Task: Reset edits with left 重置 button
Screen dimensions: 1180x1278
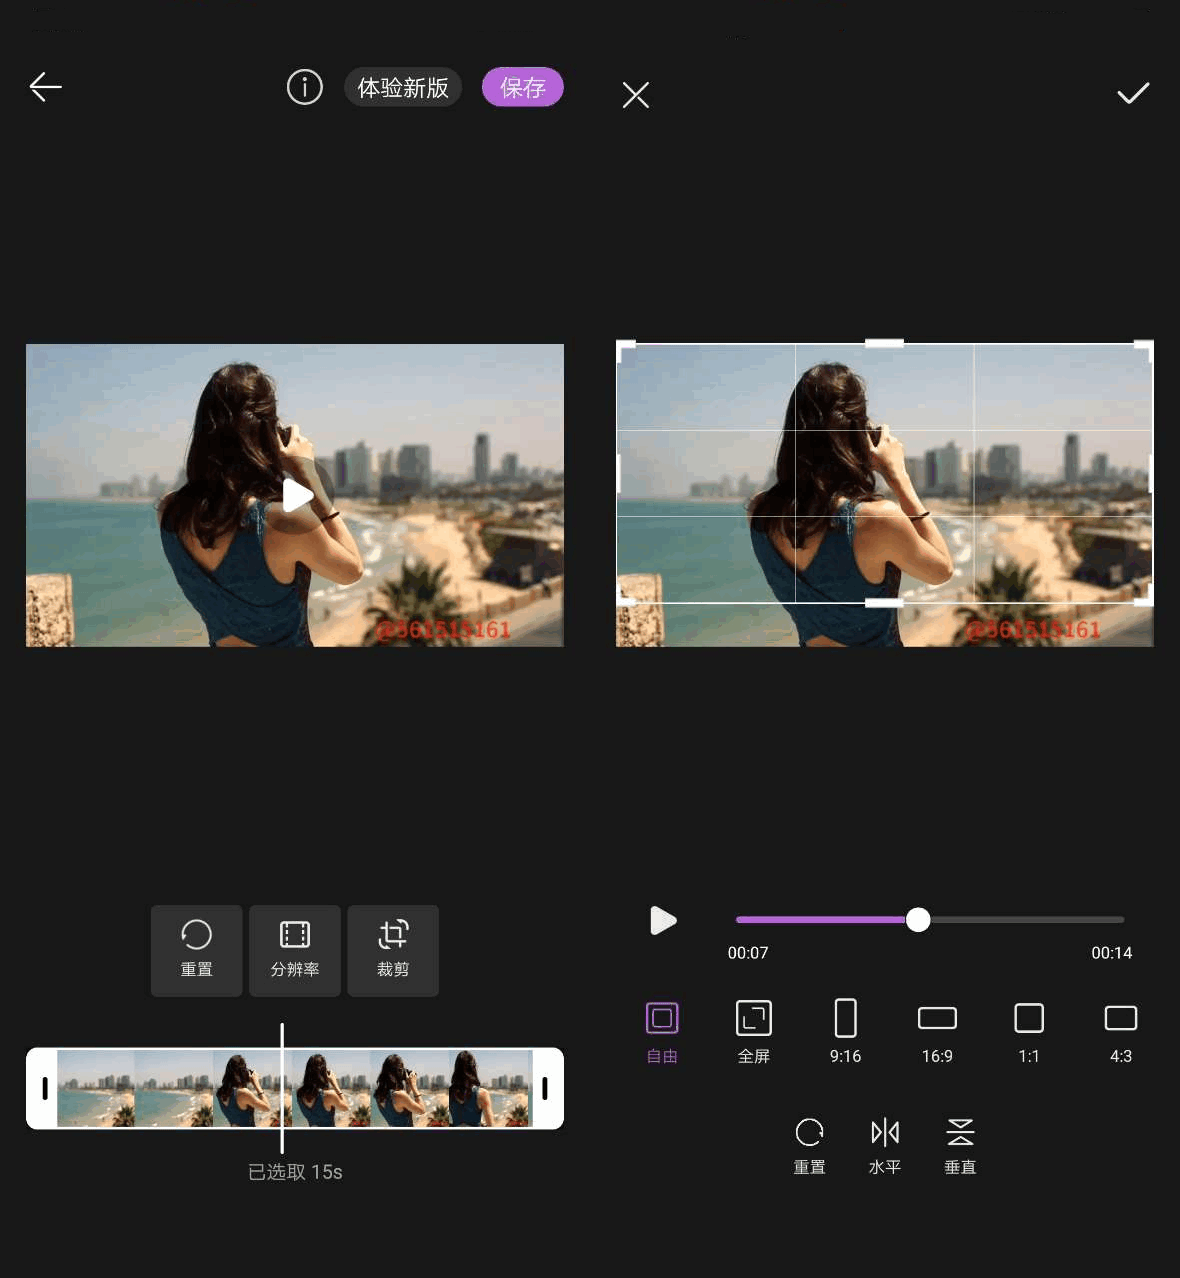Action: point(197,950)
